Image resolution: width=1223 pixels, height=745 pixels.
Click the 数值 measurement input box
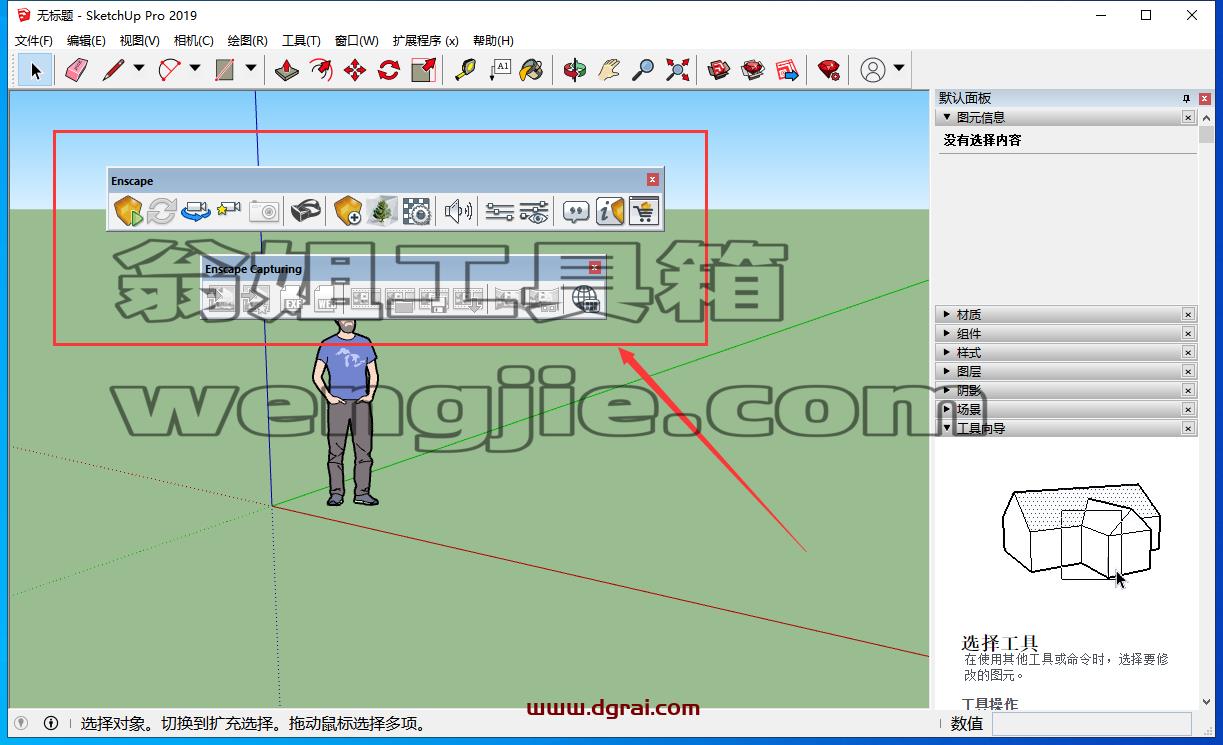(x=1090, y=724)
